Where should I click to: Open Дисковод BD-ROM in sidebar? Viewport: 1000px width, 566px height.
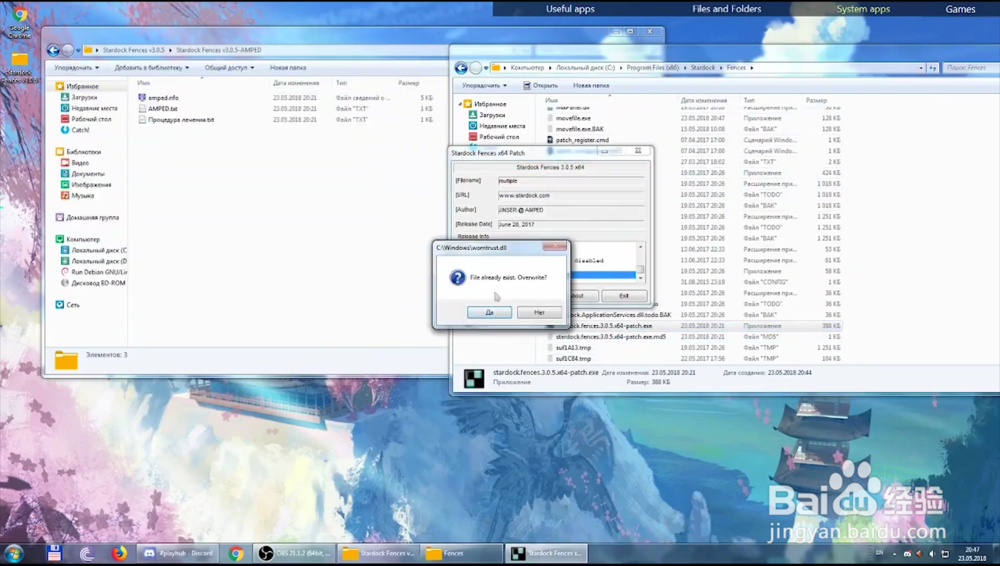[98, 283]
